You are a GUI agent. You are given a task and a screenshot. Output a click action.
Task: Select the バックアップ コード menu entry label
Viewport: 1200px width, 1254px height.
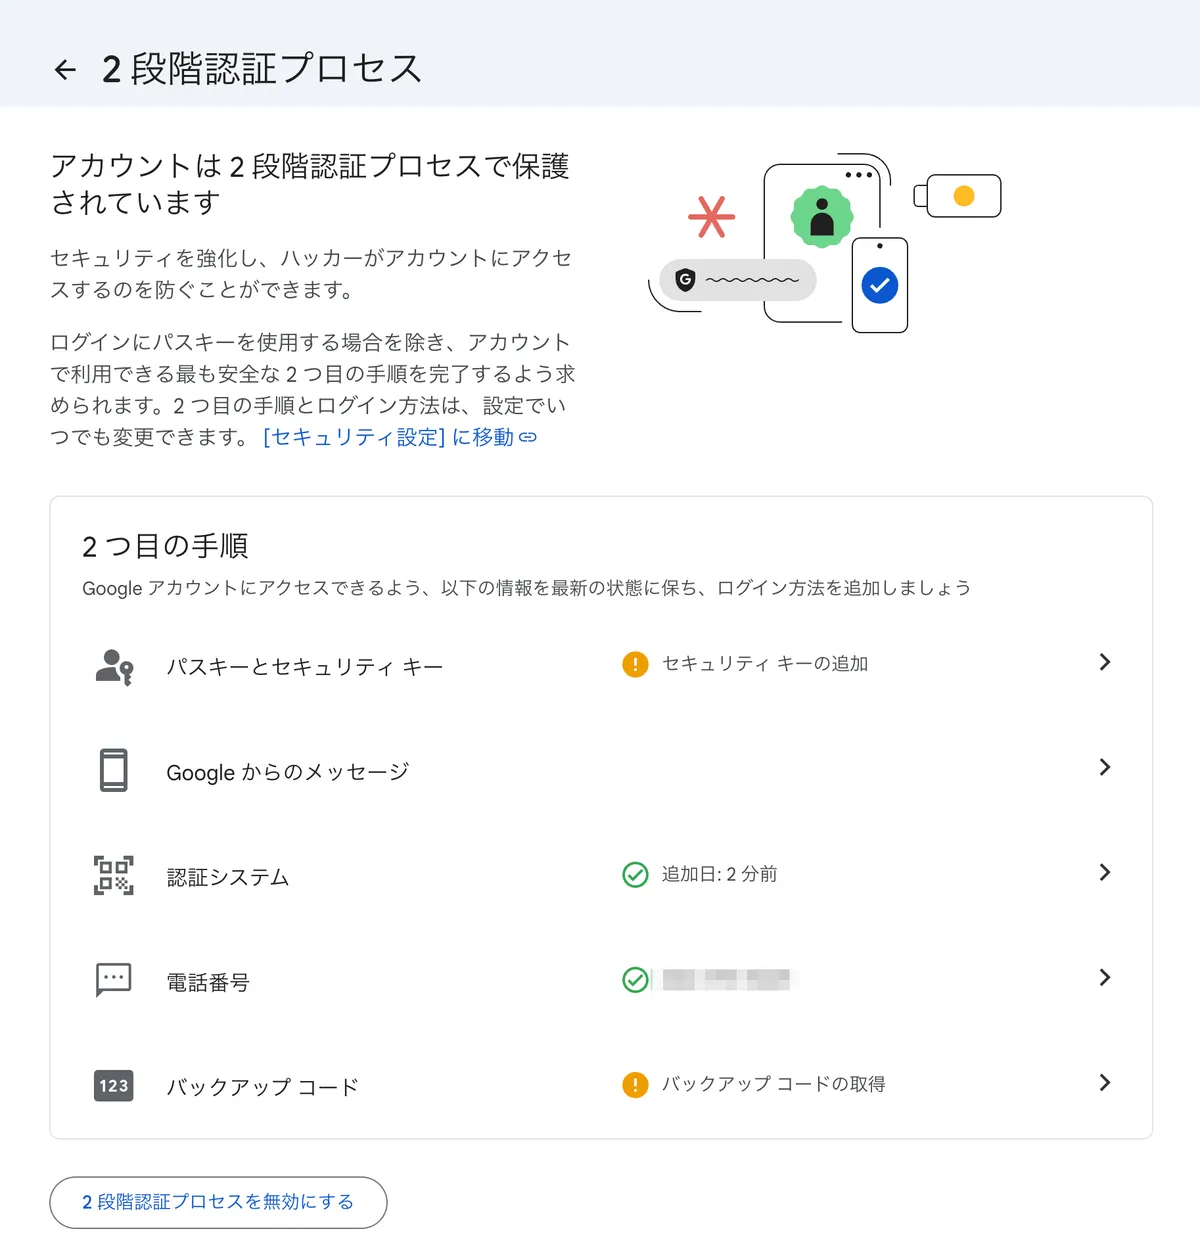pos(262,1087)
